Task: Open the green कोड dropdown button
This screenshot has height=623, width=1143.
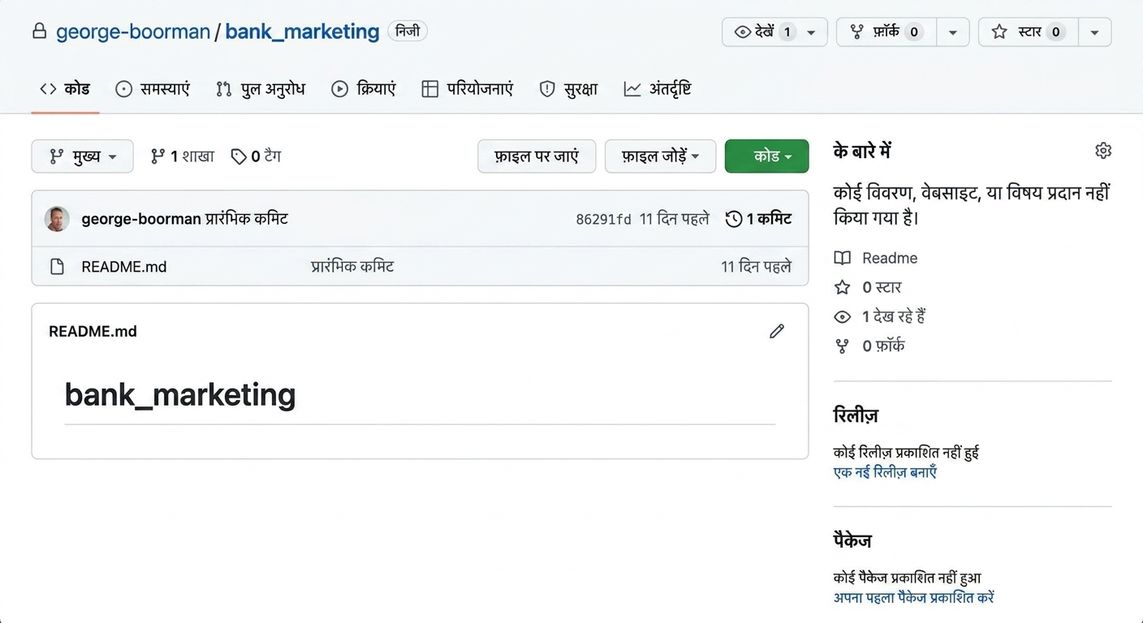Action: 767,156
